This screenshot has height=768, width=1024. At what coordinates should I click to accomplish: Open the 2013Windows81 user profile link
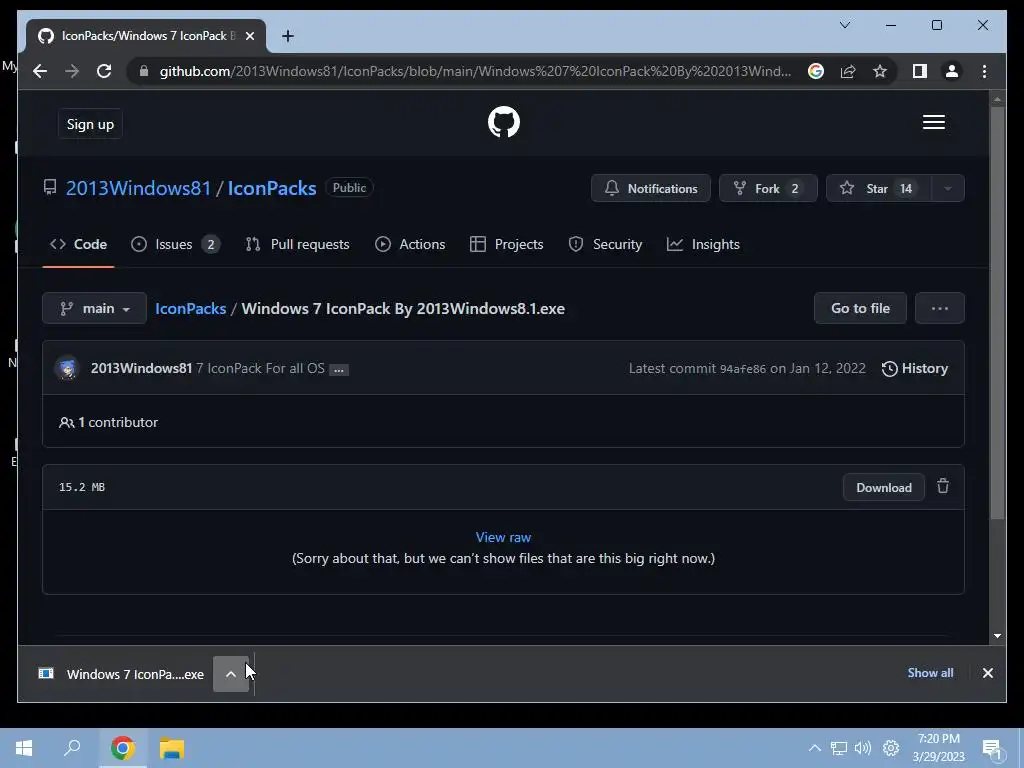click(138, 188)
